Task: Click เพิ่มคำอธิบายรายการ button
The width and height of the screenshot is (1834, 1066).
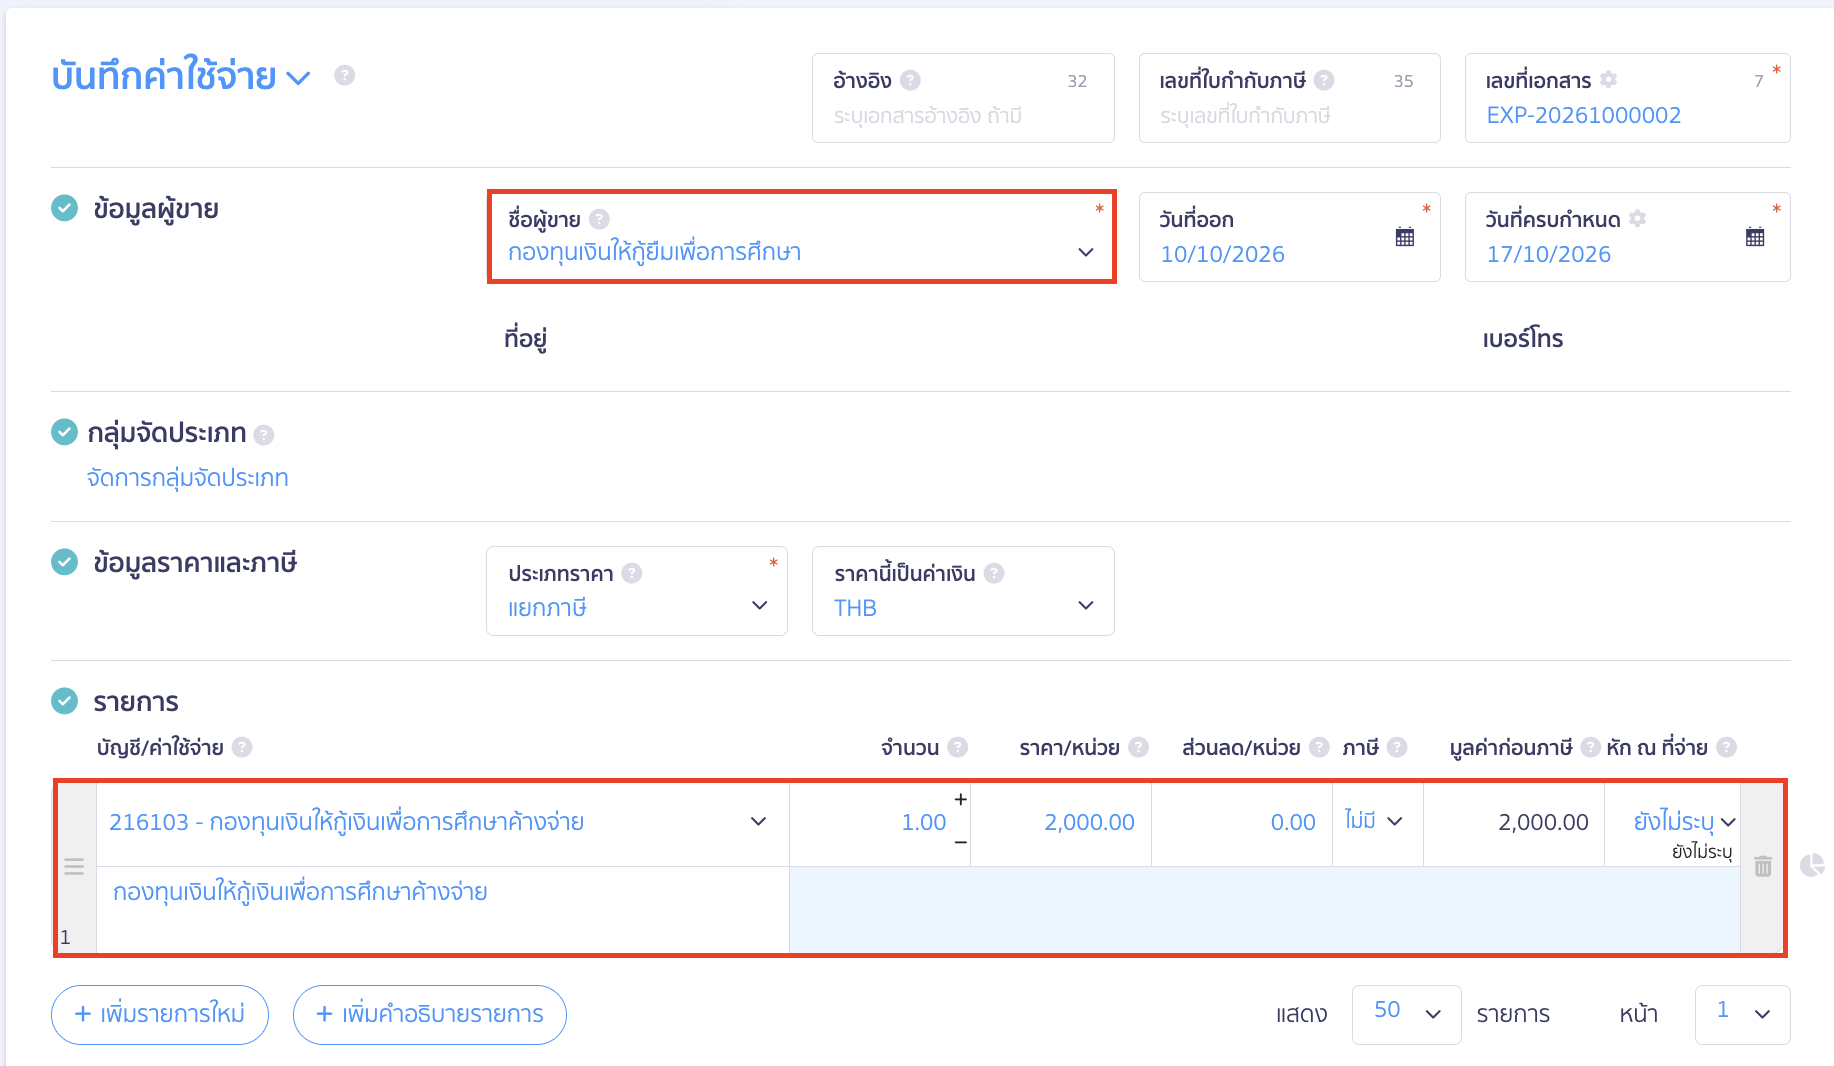Action: point(430,1014)
